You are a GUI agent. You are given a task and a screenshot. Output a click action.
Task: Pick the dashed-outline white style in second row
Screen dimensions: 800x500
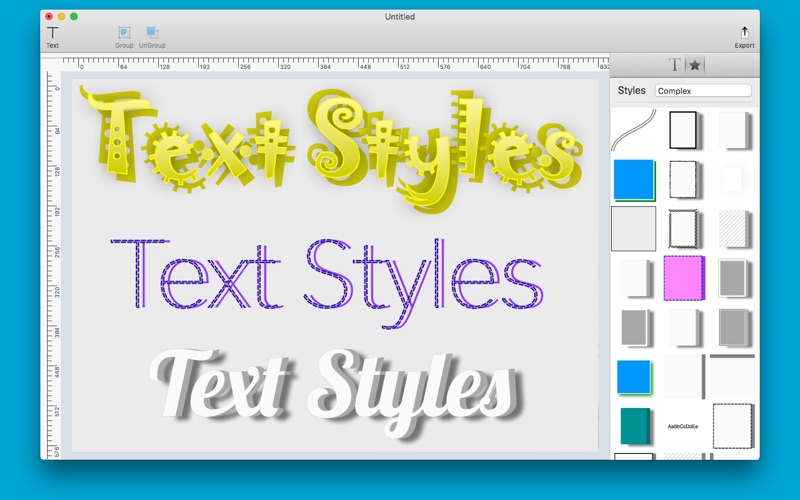click(x=683, y=180)
